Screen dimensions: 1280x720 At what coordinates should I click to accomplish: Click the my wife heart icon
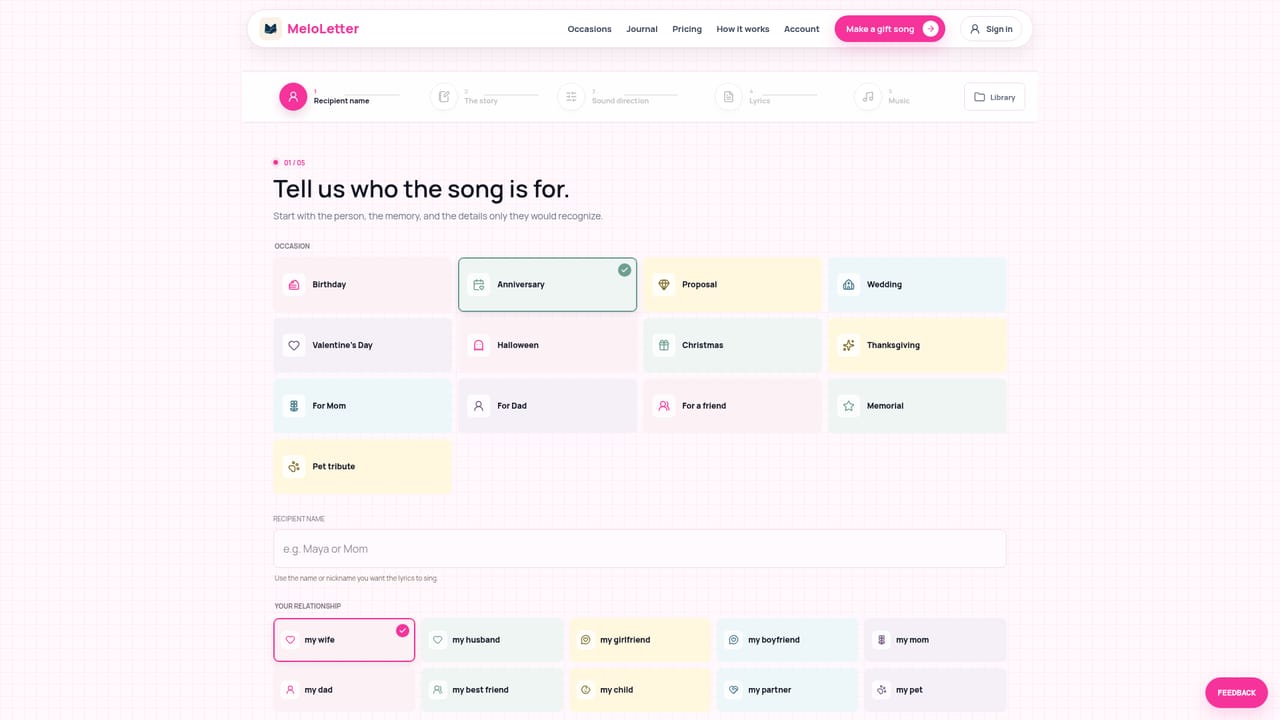pyautogui.click(x=290, y=640)
